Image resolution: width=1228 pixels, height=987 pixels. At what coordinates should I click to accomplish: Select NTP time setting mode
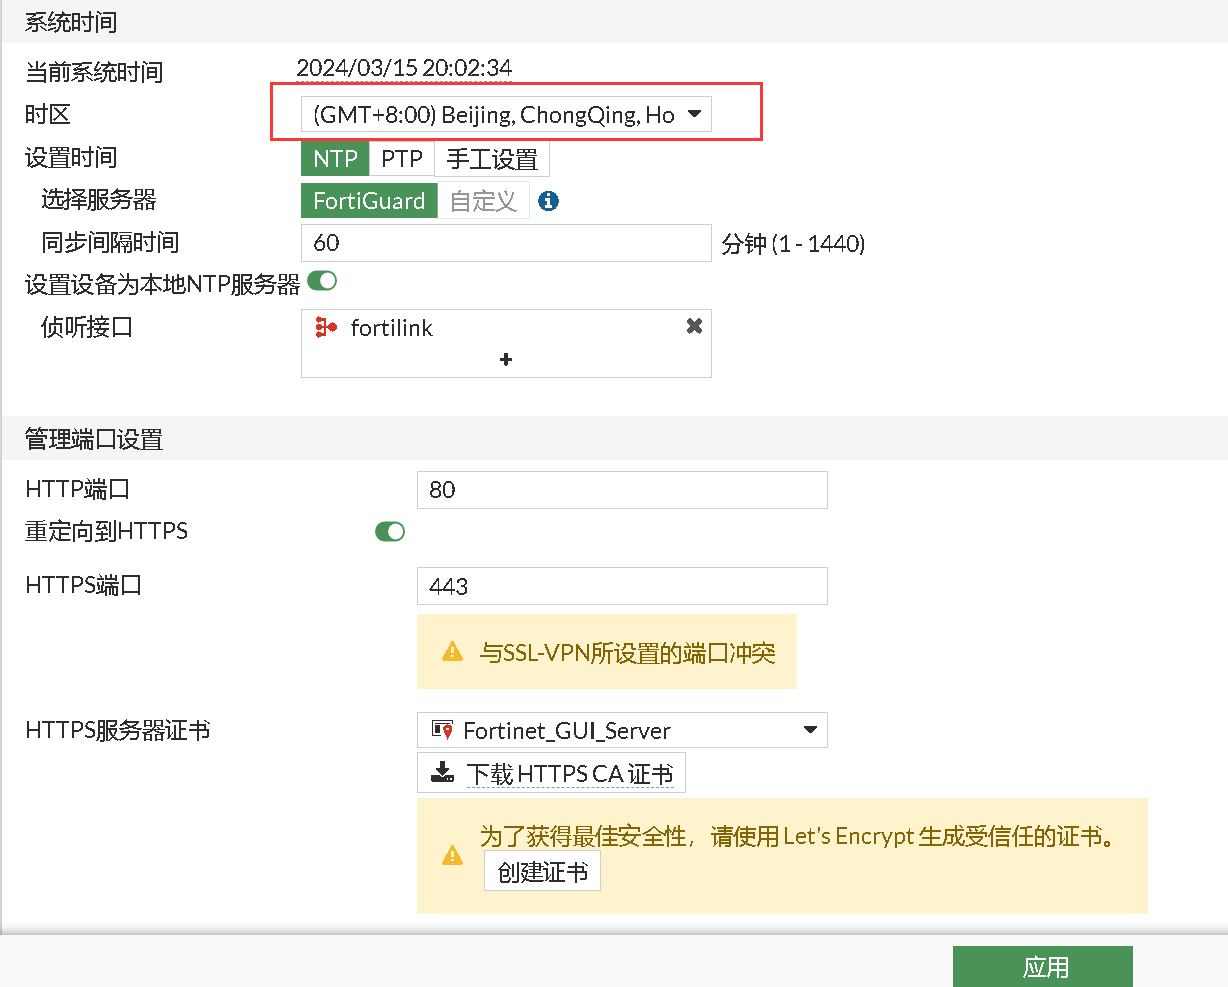point(335,159)
